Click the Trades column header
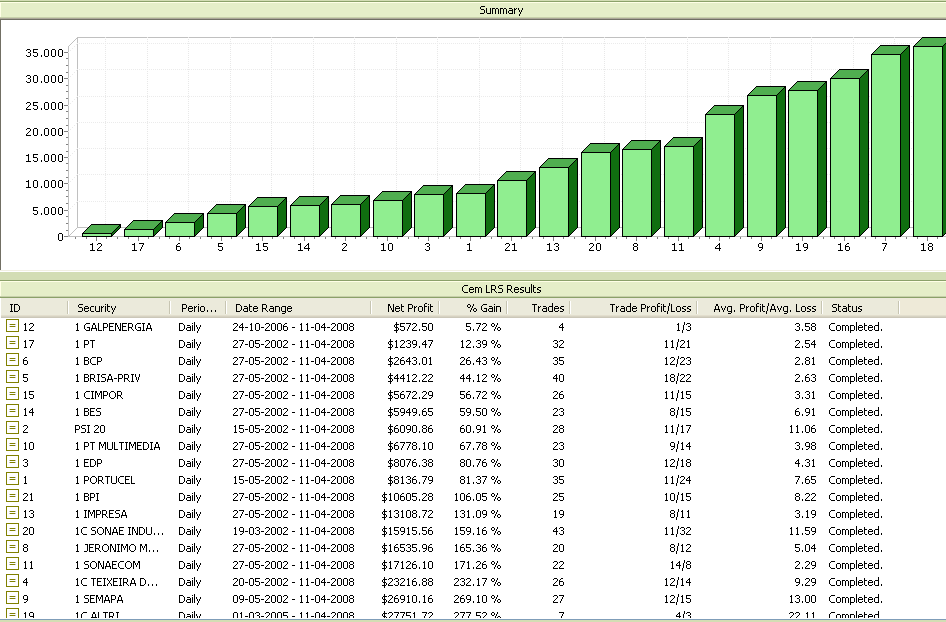Screen dimensions: 946x622 [539, 308]
